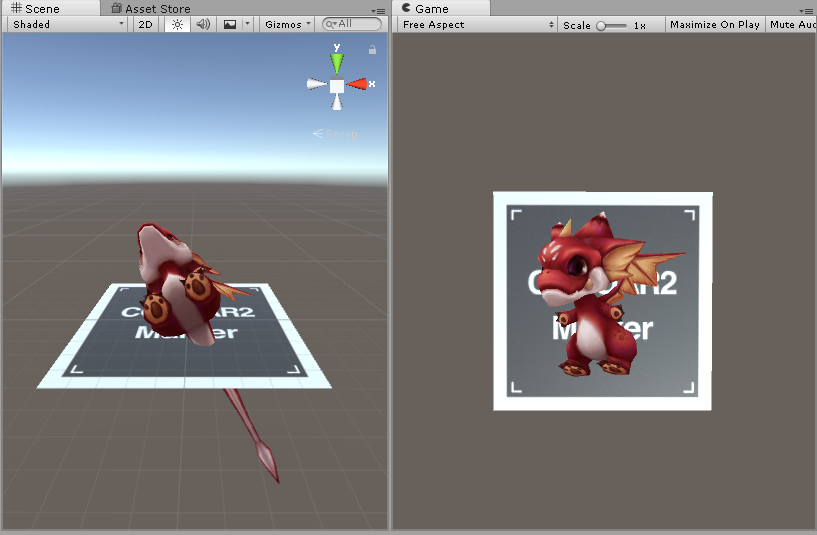Toggle 2D view mode
Image resolution: width=817 pixels, height=535 pixels.
point(145,24)
